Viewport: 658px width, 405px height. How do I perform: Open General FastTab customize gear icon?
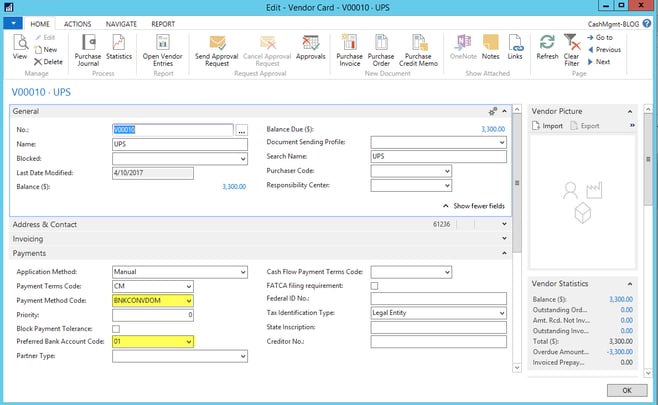click(493, 111)
